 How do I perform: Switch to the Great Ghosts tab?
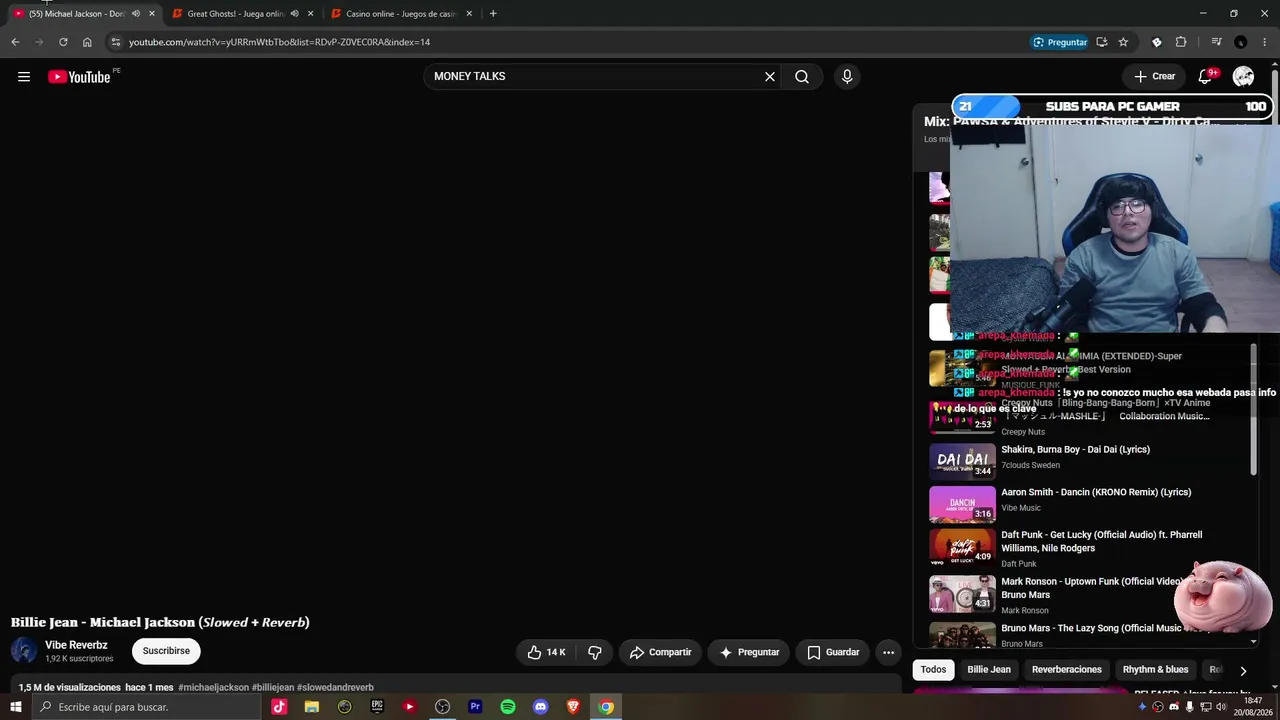tap(236, 14)
